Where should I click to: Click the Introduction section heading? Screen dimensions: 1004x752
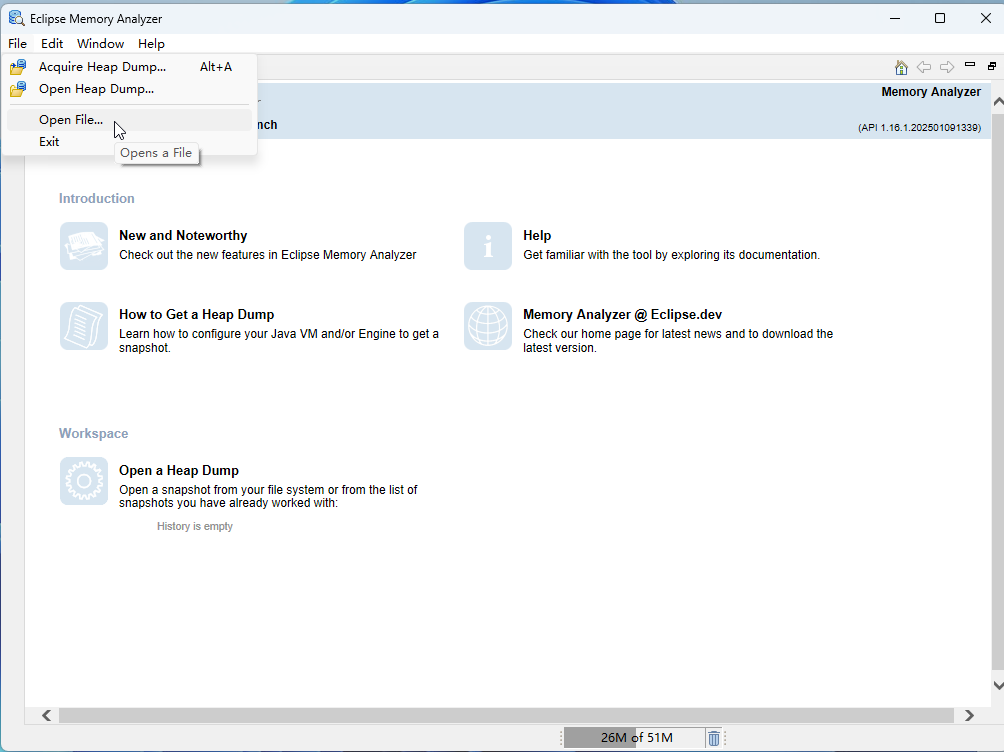point(97,199)
